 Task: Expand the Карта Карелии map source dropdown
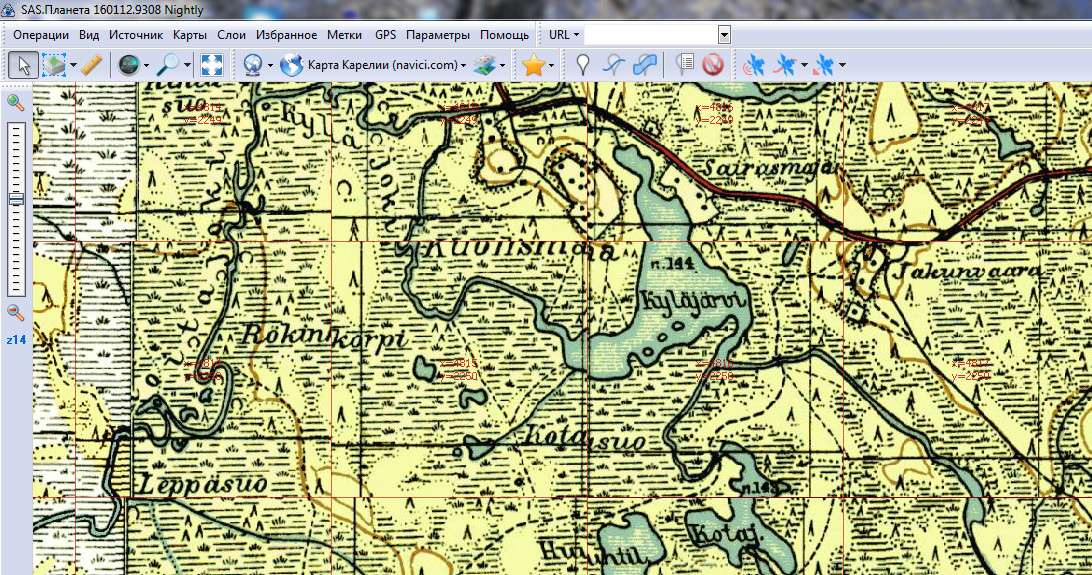464,65
